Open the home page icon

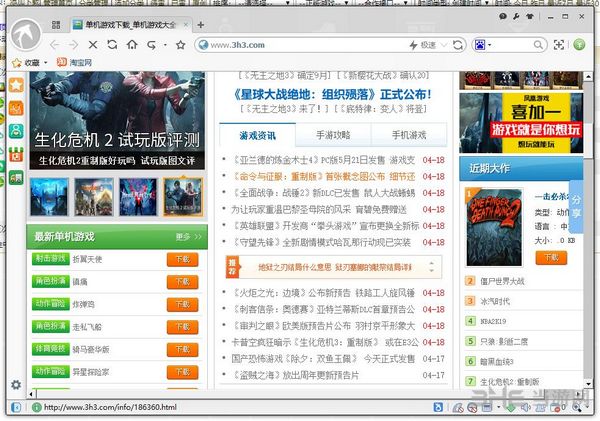pos(132,45)
